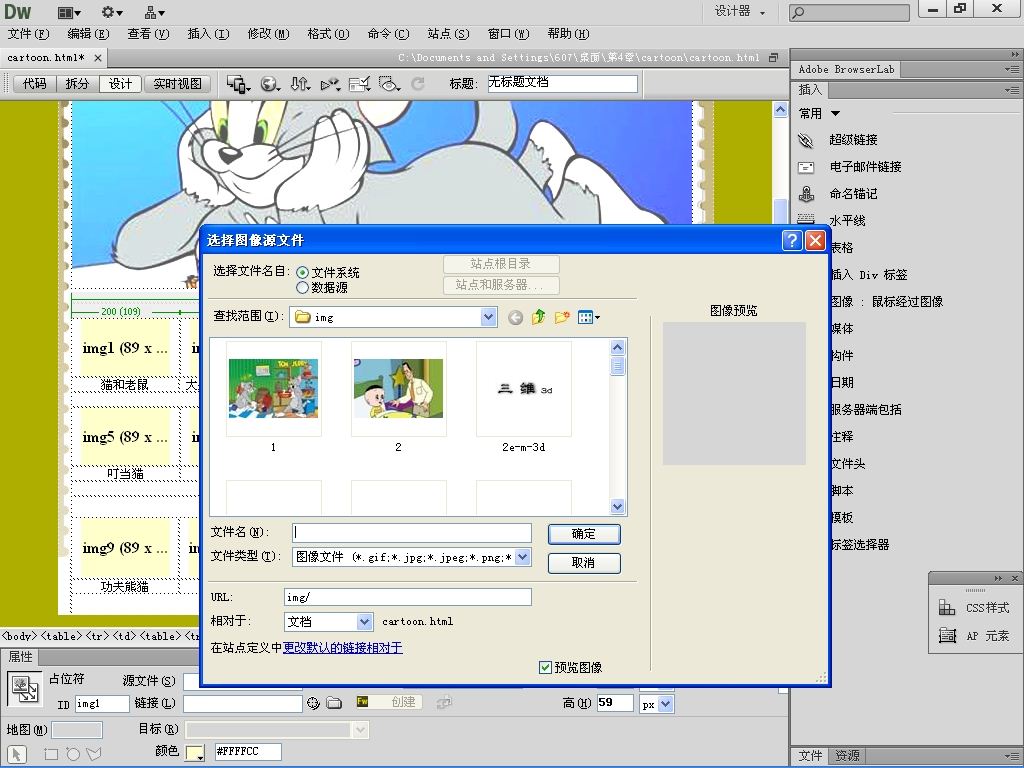Open the site management icon in title bar
This screenshot has width=1024, height=768.
click(154, 12)
